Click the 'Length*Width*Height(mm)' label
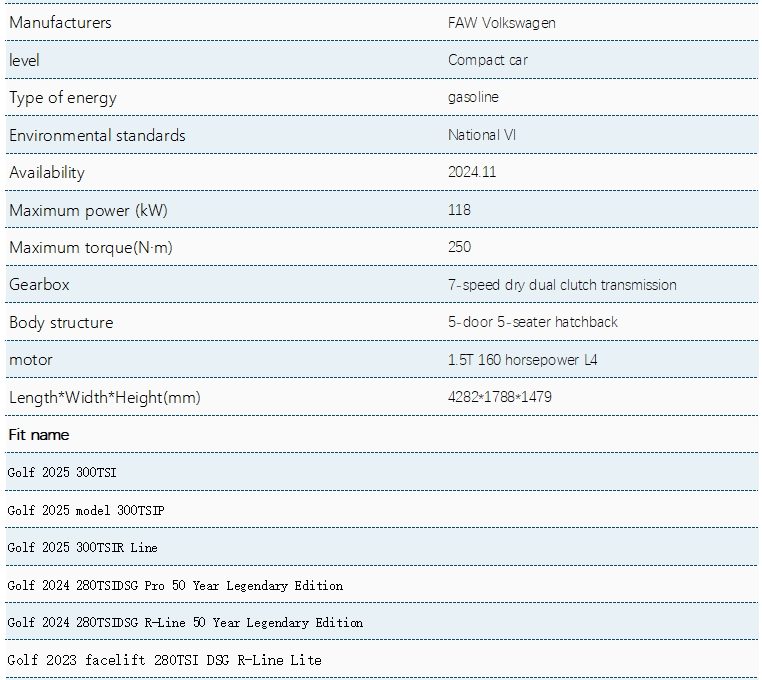This screenshot has width=762, height=680. point(105,398)
